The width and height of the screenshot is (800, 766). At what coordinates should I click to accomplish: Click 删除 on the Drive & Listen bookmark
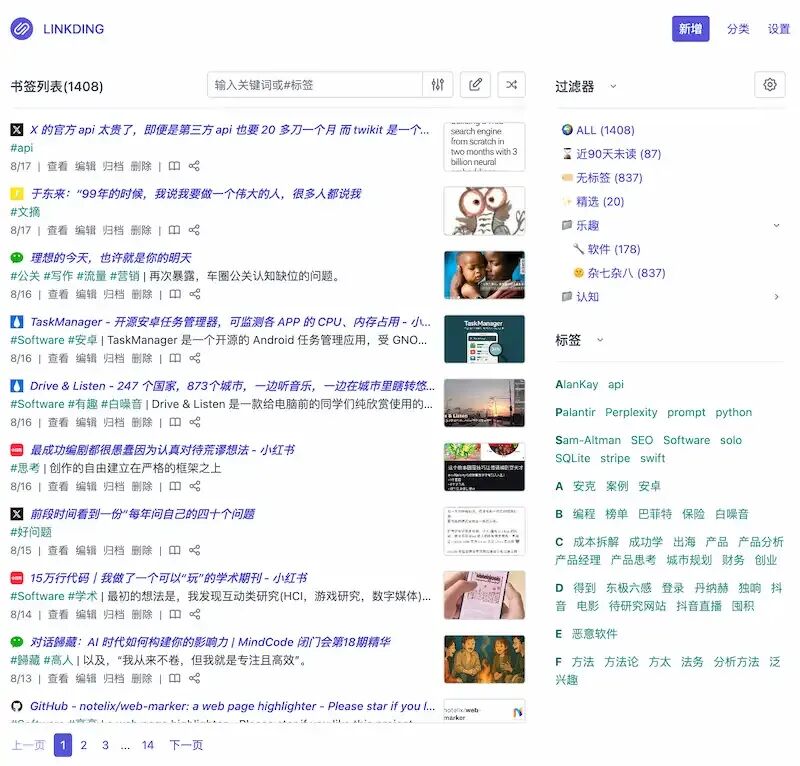(142, 422)
